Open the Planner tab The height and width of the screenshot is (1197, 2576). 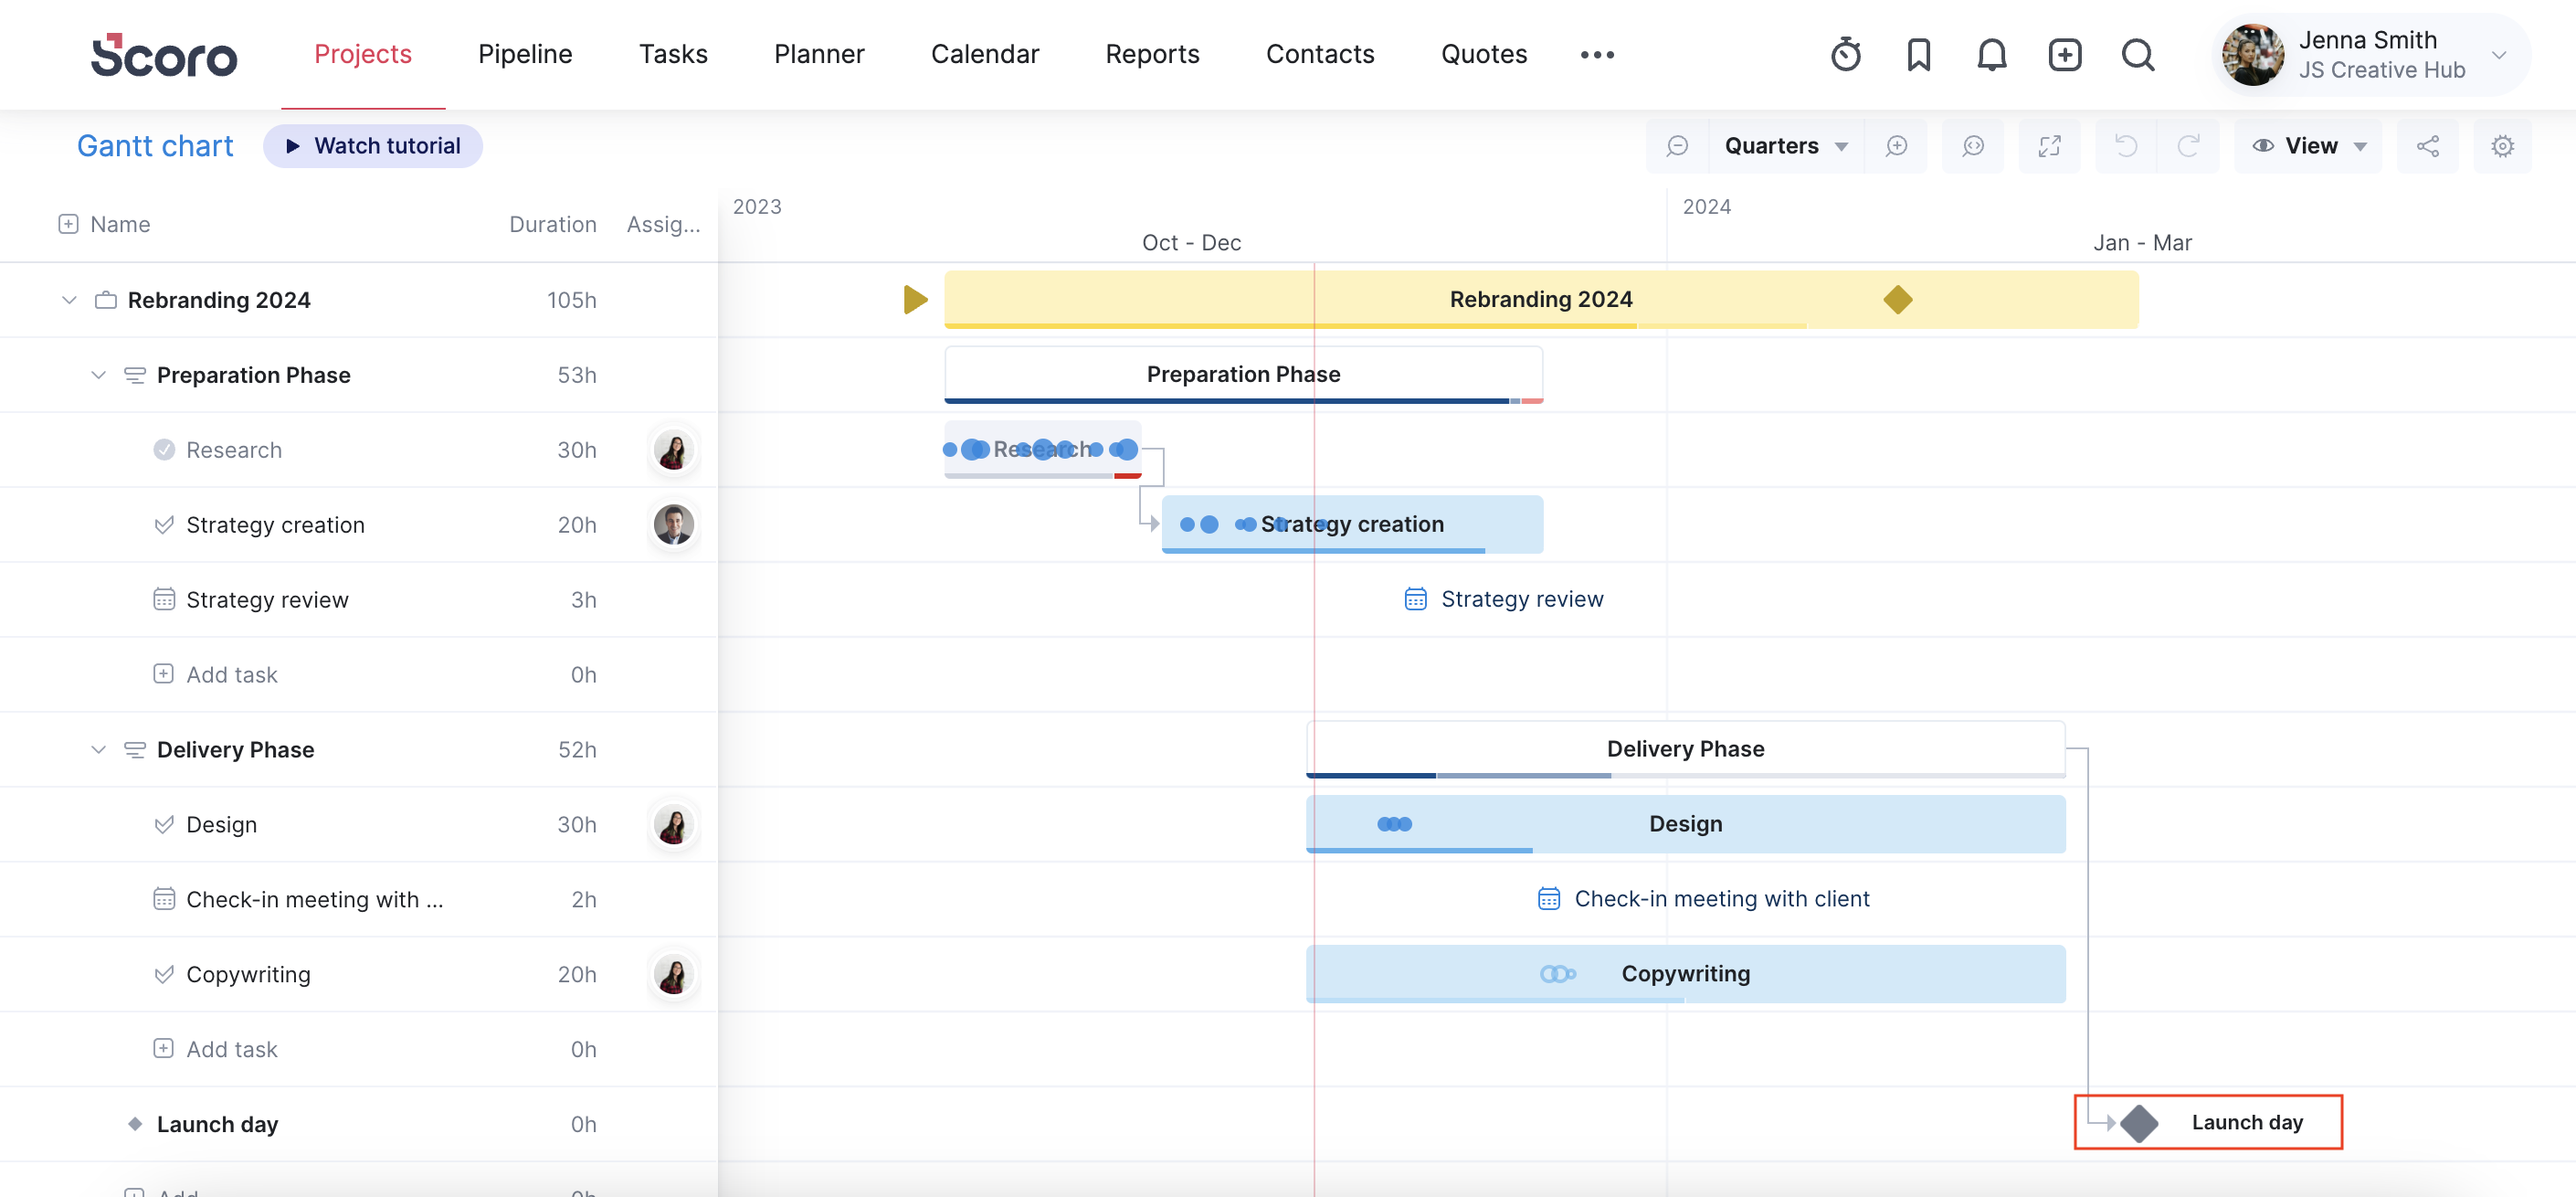point(819,54)
